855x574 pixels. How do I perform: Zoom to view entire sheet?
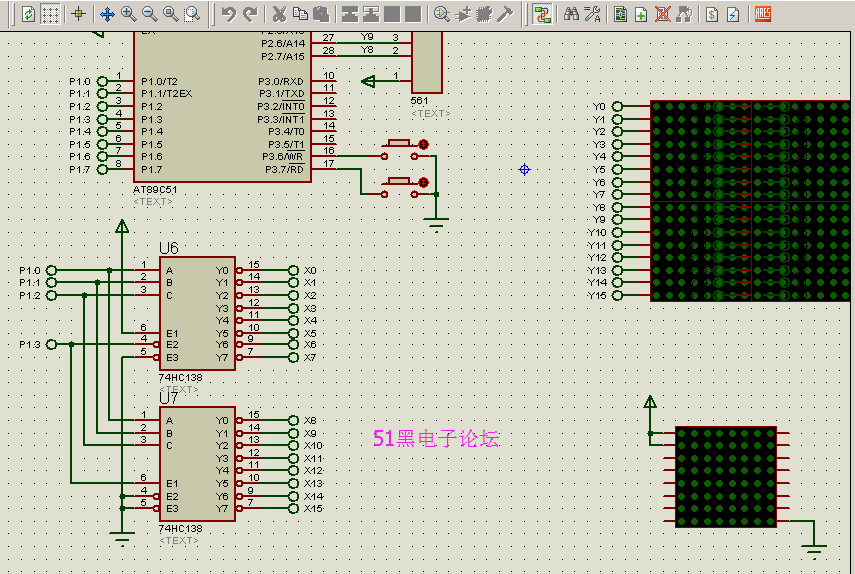[171, 14]
